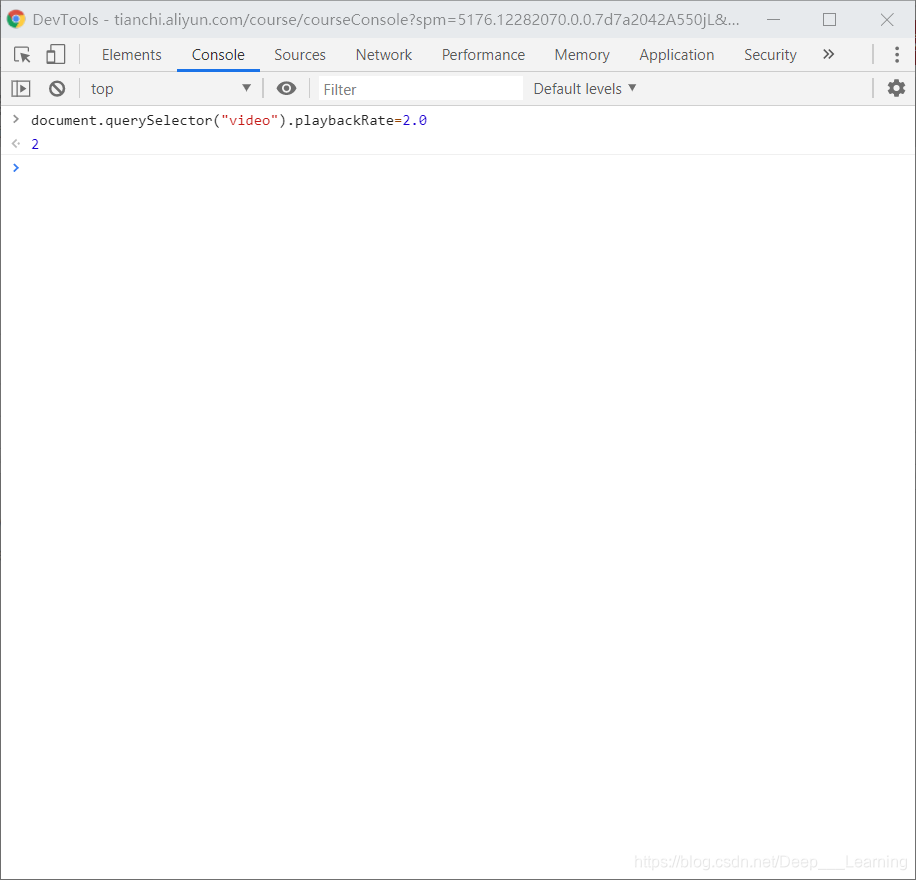Open the Sources panel

pos(299,54)
